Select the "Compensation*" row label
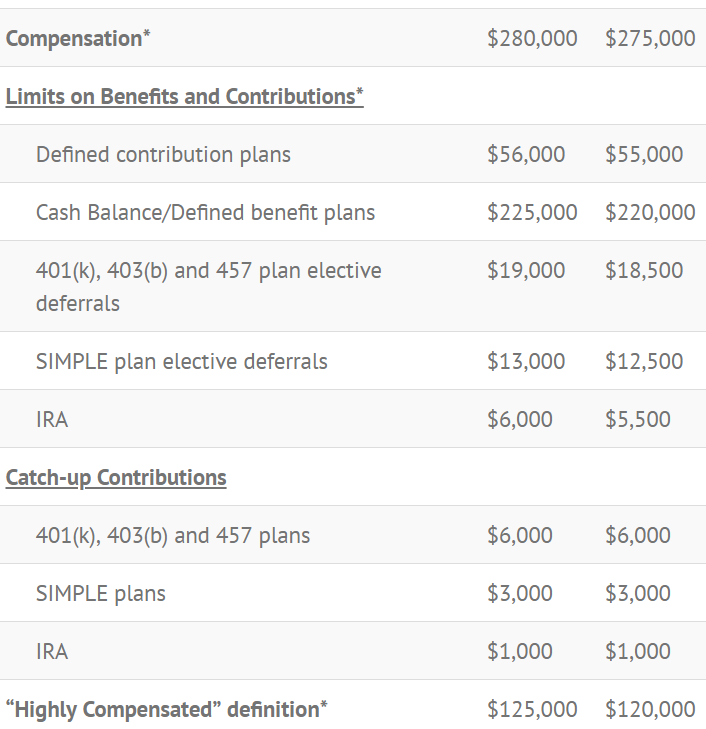 point(78,39)
